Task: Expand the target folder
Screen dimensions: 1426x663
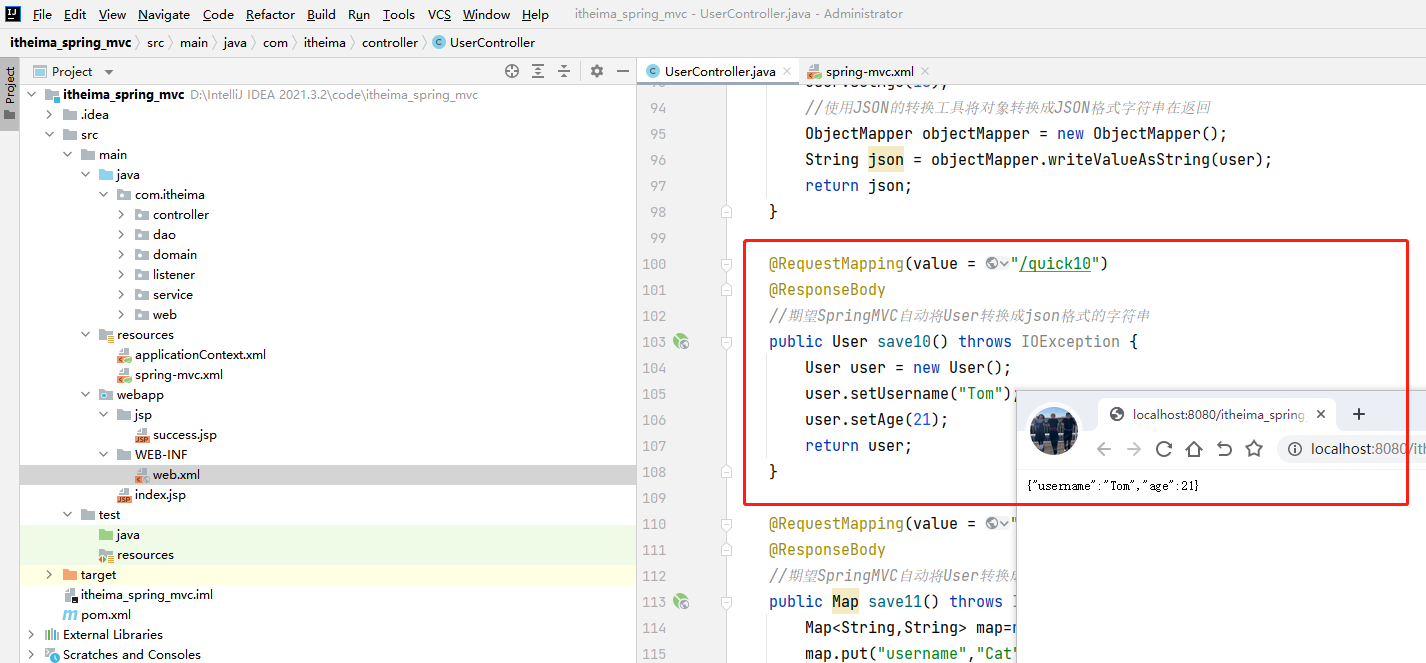Action: pyautogui.click(x=50, y=575)
